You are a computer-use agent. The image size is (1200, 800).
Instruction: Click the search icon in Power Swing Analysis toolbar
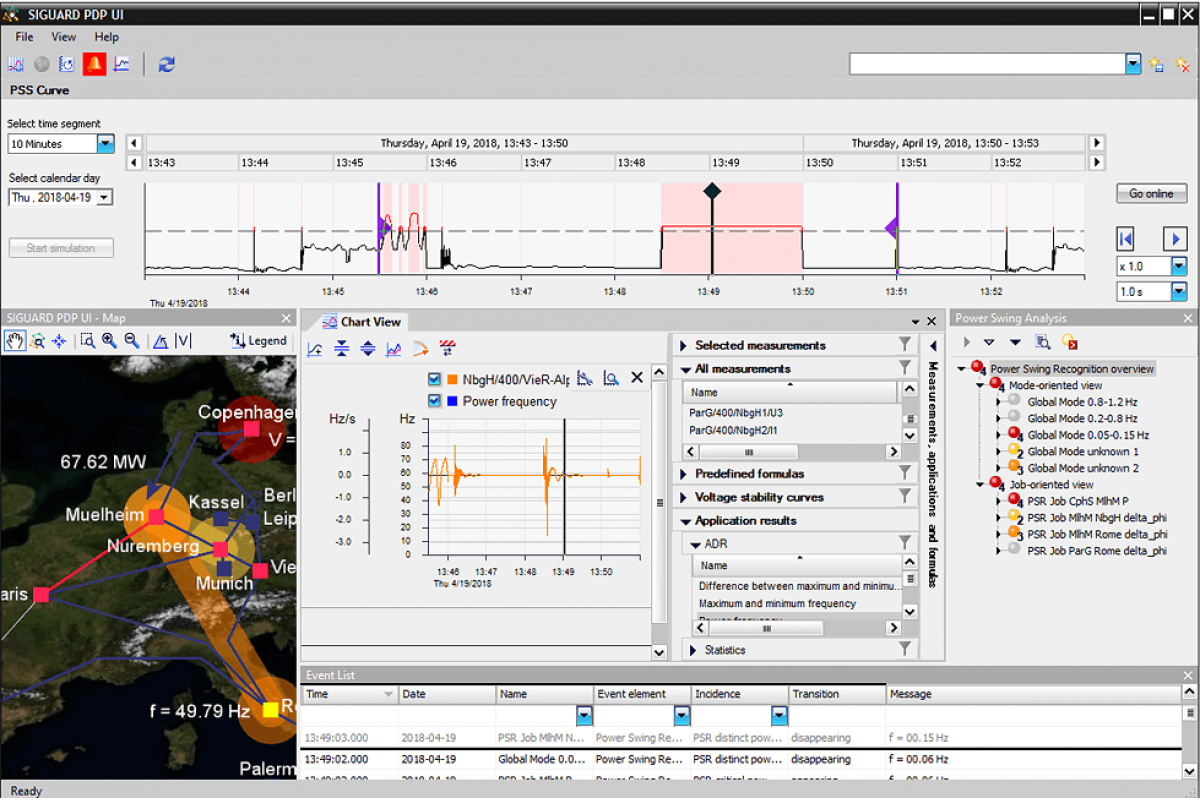tap(1042, 342)
